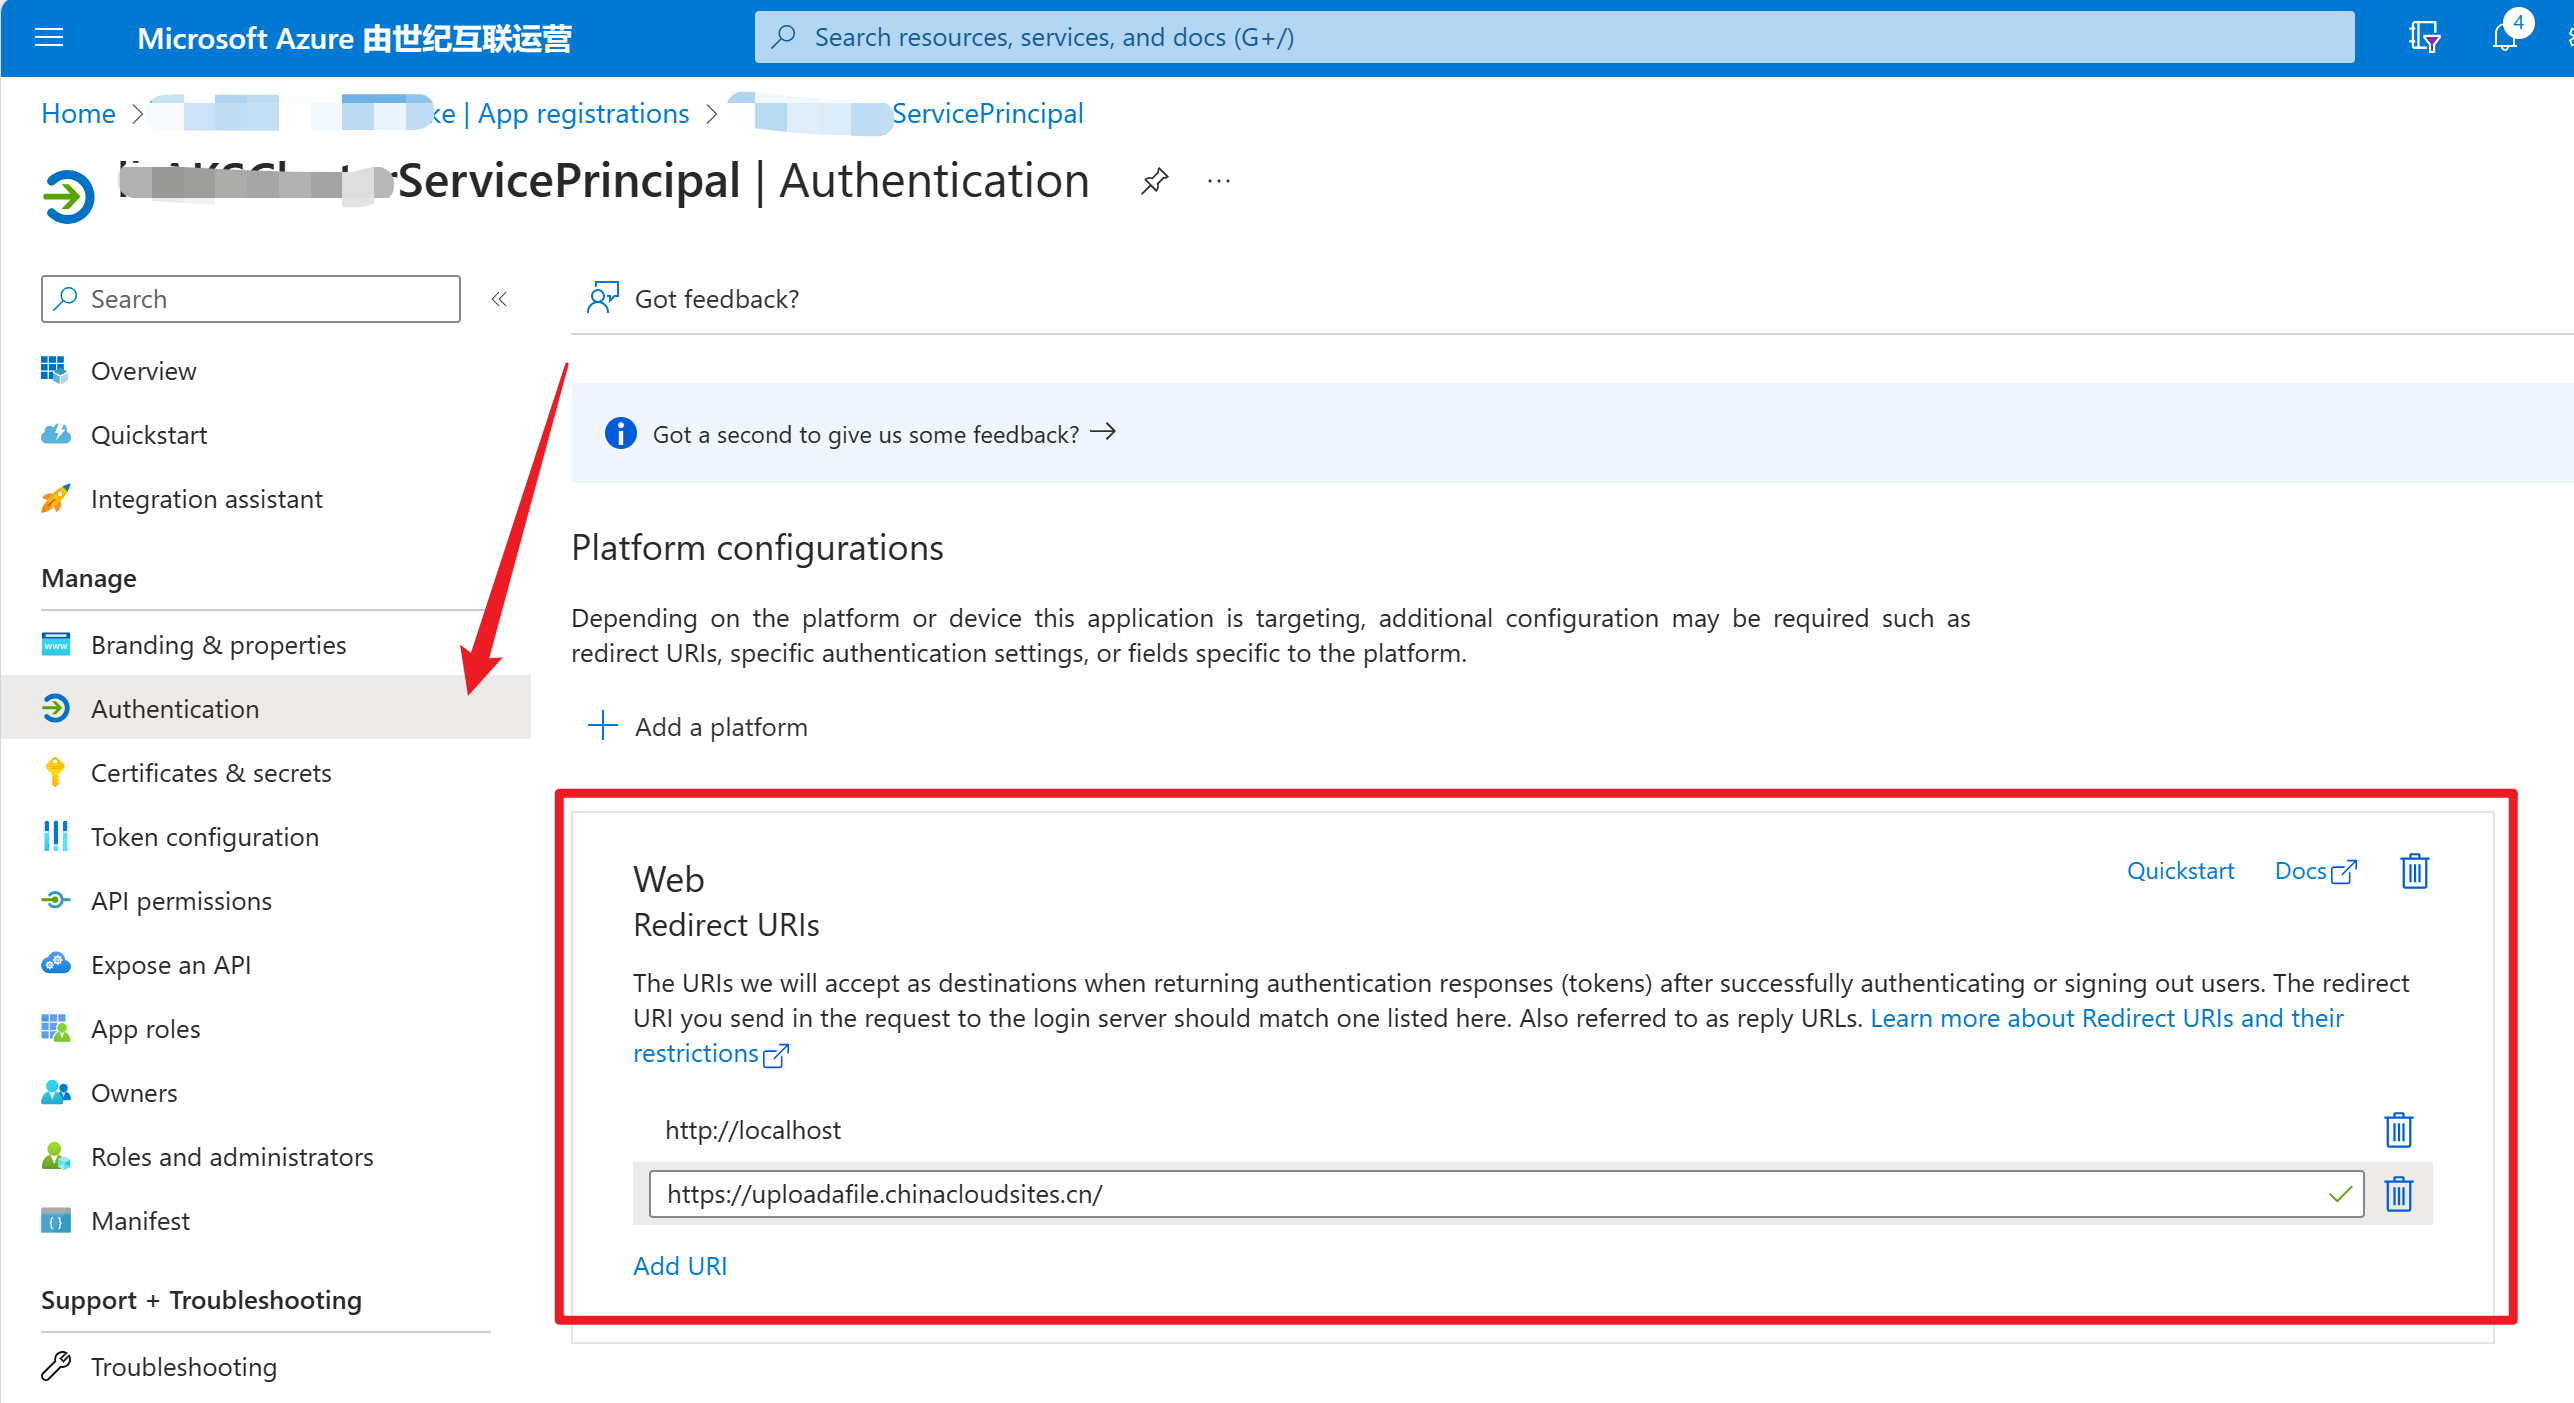
Task: Click the Add URI link
Action: click(x=681, y=1265)
